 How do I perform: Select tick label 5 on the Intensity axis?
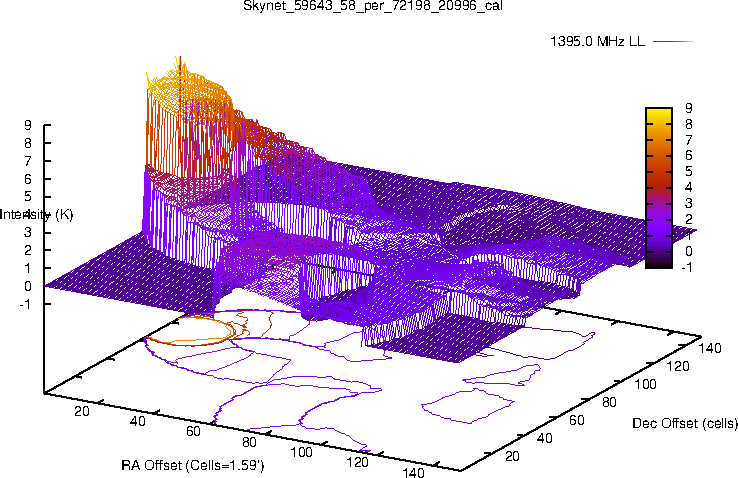pyautogui.click(x=28, y=197)
